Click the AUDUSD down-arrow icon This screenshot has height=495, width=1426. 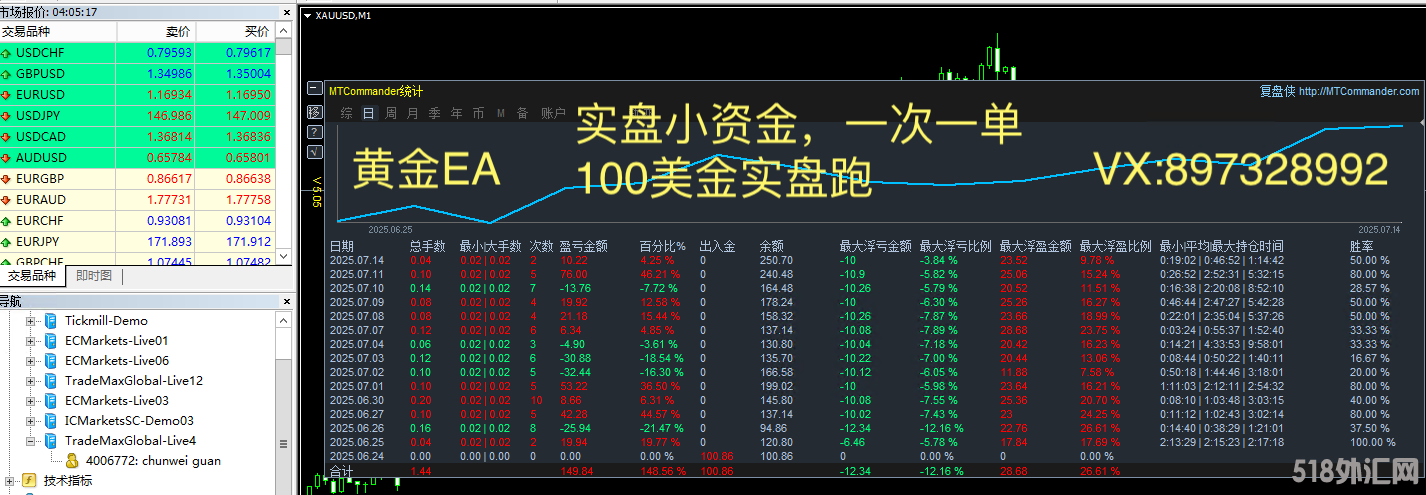click(6, 158)
